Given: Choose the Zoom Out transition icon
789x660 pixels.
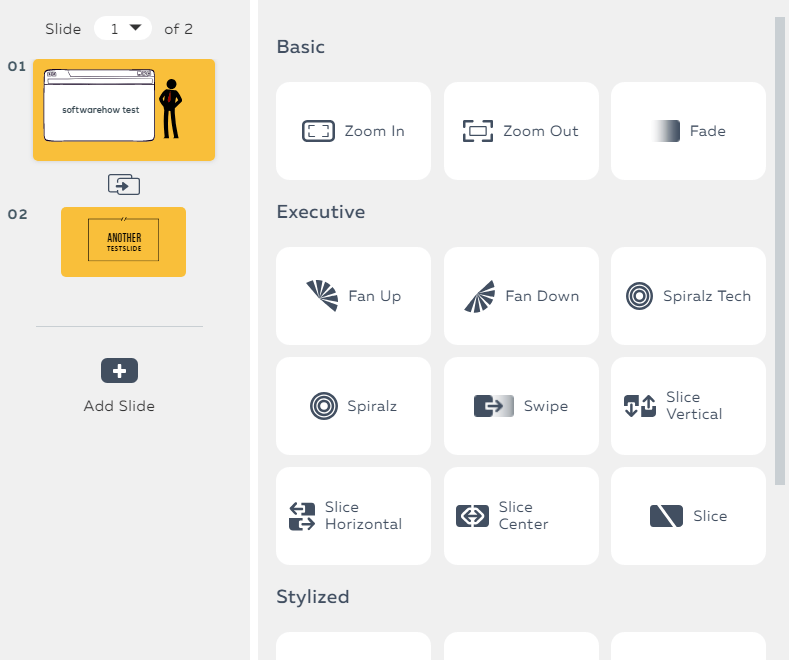Looking at the screenshot, I should (x=478, y=131).
